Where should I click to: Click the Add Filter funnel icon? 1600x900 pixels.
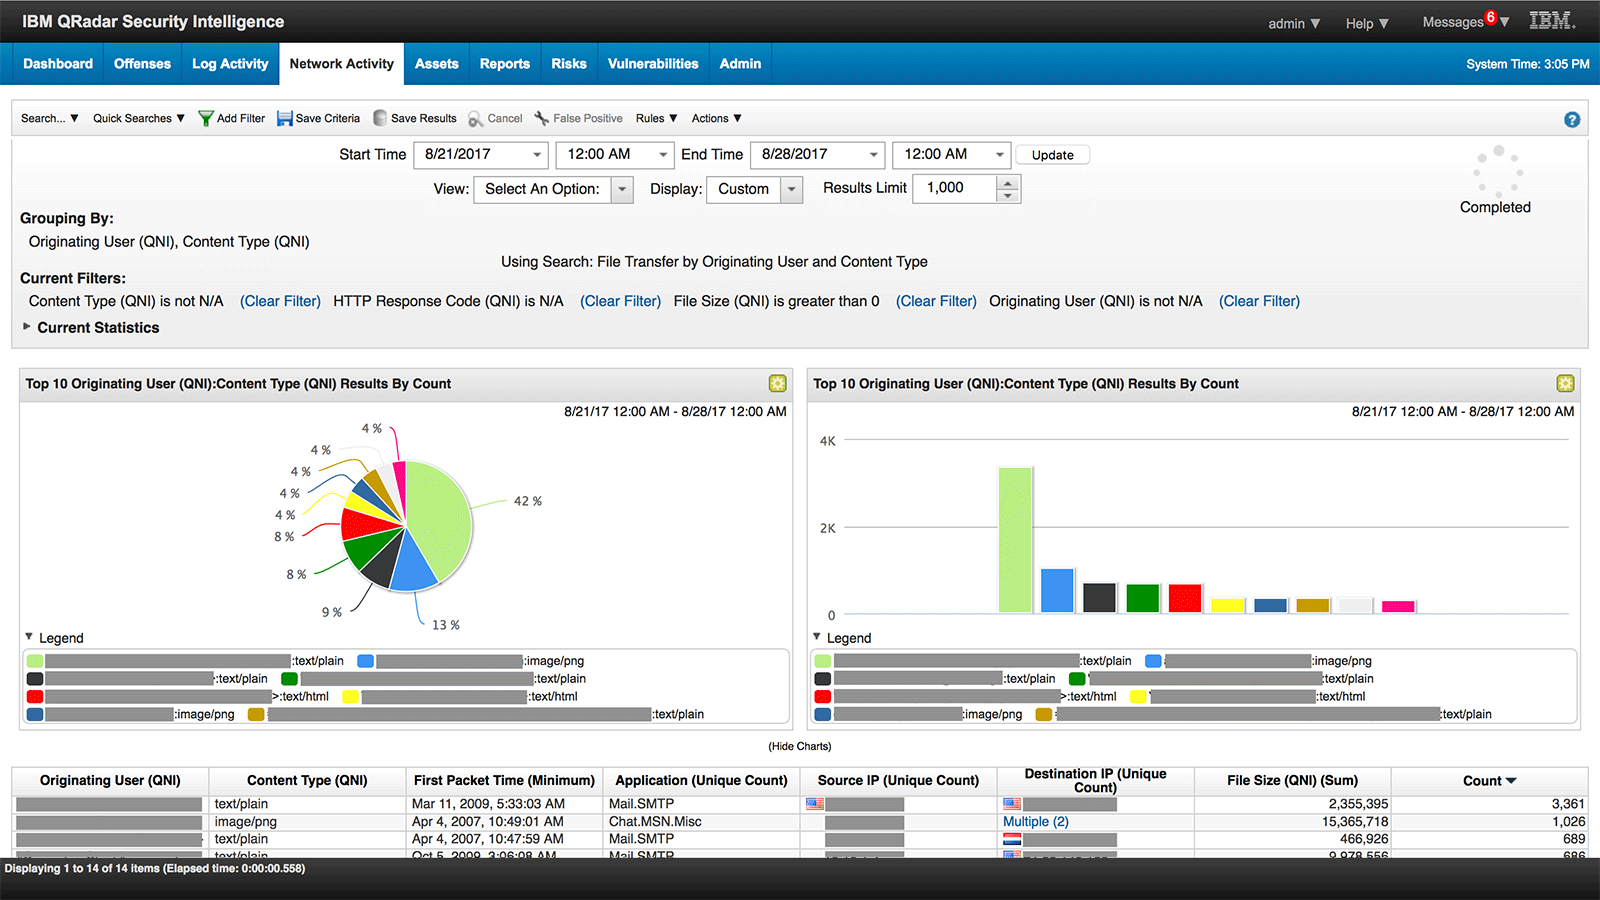[206, 118]
